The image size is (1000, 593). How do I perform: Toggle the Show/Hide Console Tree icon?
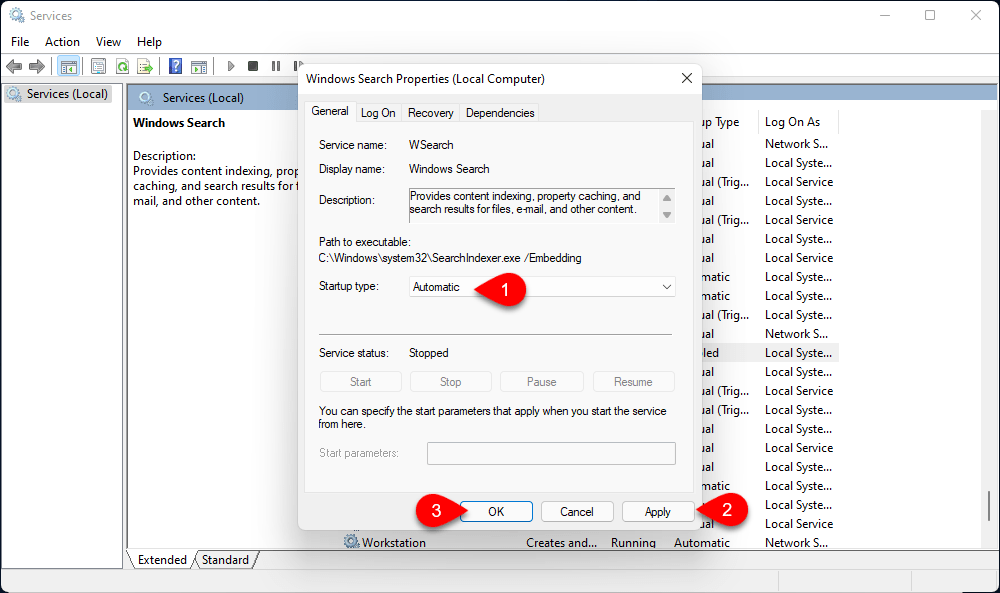[68, 66]
